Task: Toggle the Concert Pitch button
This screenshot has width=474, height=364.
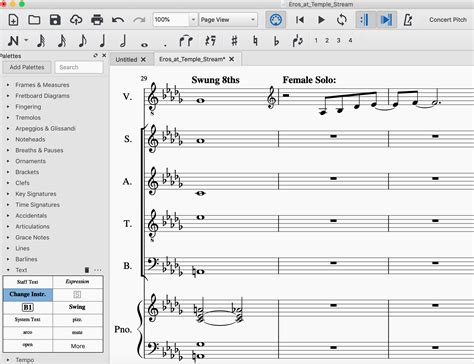Action: 448,20
